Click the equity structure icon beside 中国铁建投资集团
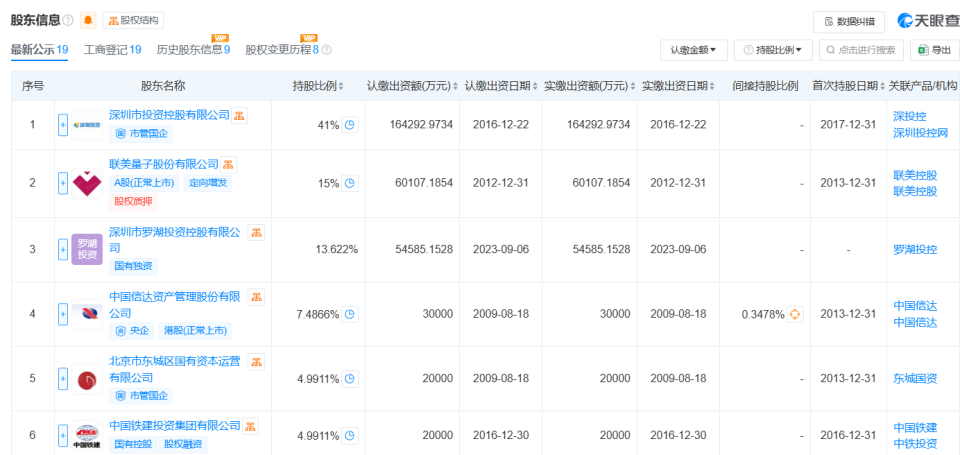This screenshot has height=455, width=960. pyautogui.click(x=250, y=426)
